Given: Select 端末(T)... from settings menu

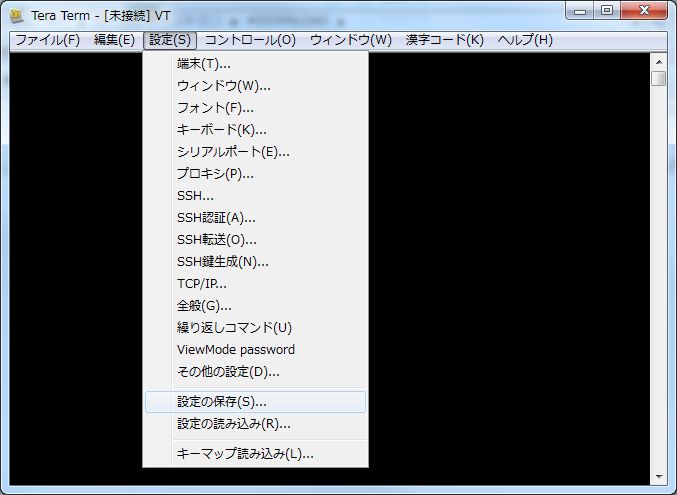Looking at the screenshot, I should pos(203,64).
